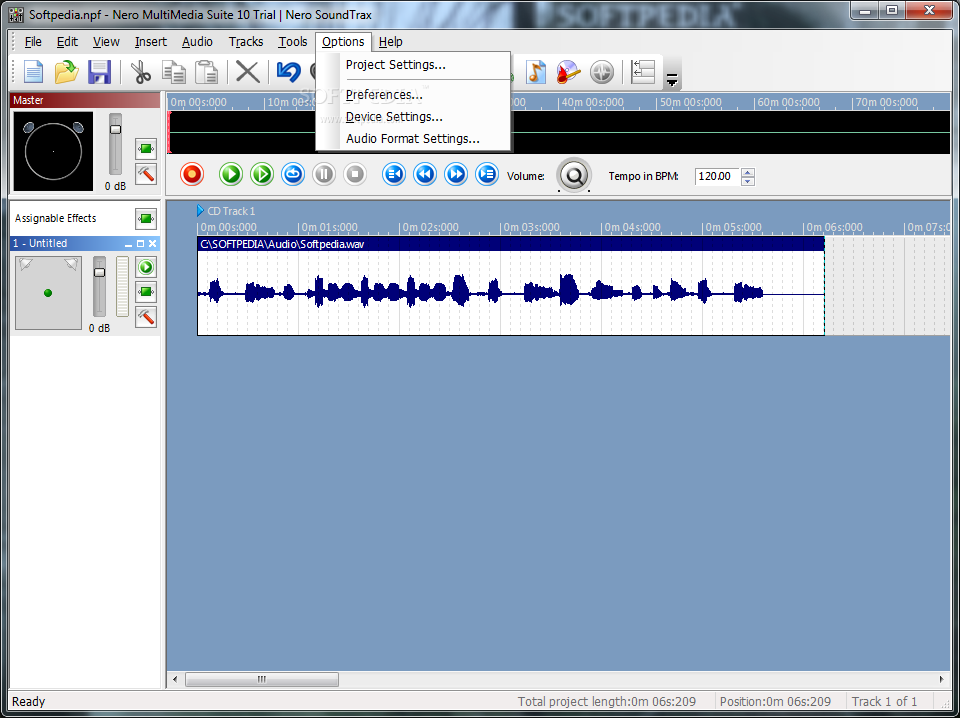Close the 1 - Untitled track panel
Viewport: 960px width, 718px height.
(x=152, y=244)
